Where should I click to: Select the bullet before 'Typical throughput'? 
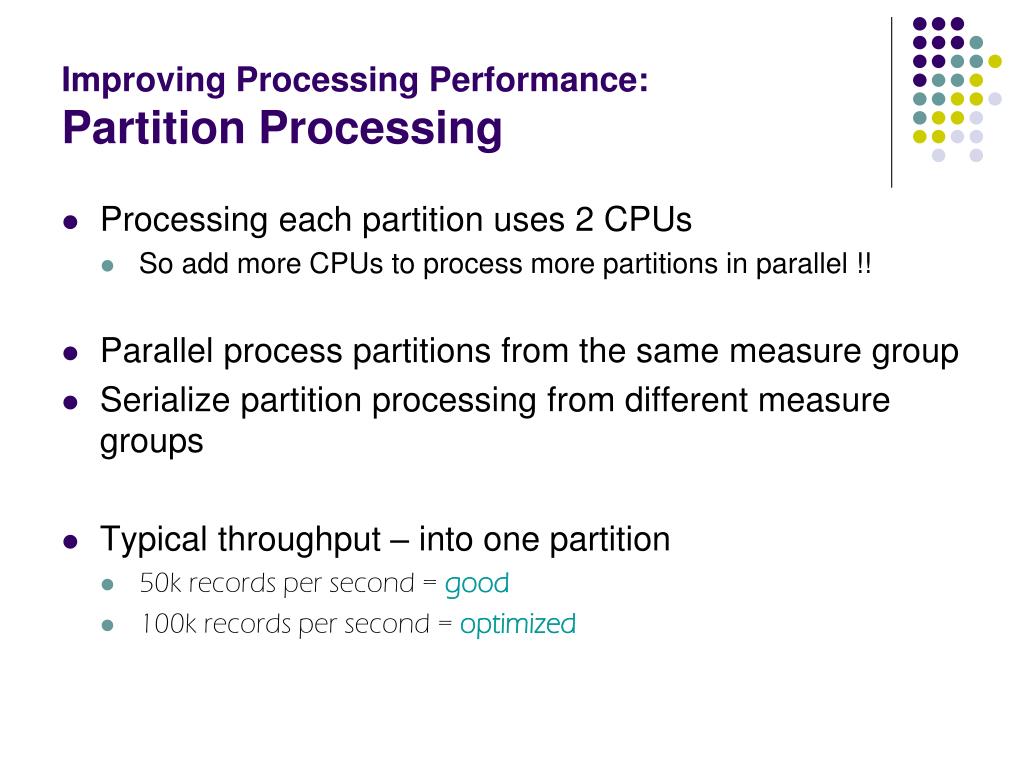70,543
